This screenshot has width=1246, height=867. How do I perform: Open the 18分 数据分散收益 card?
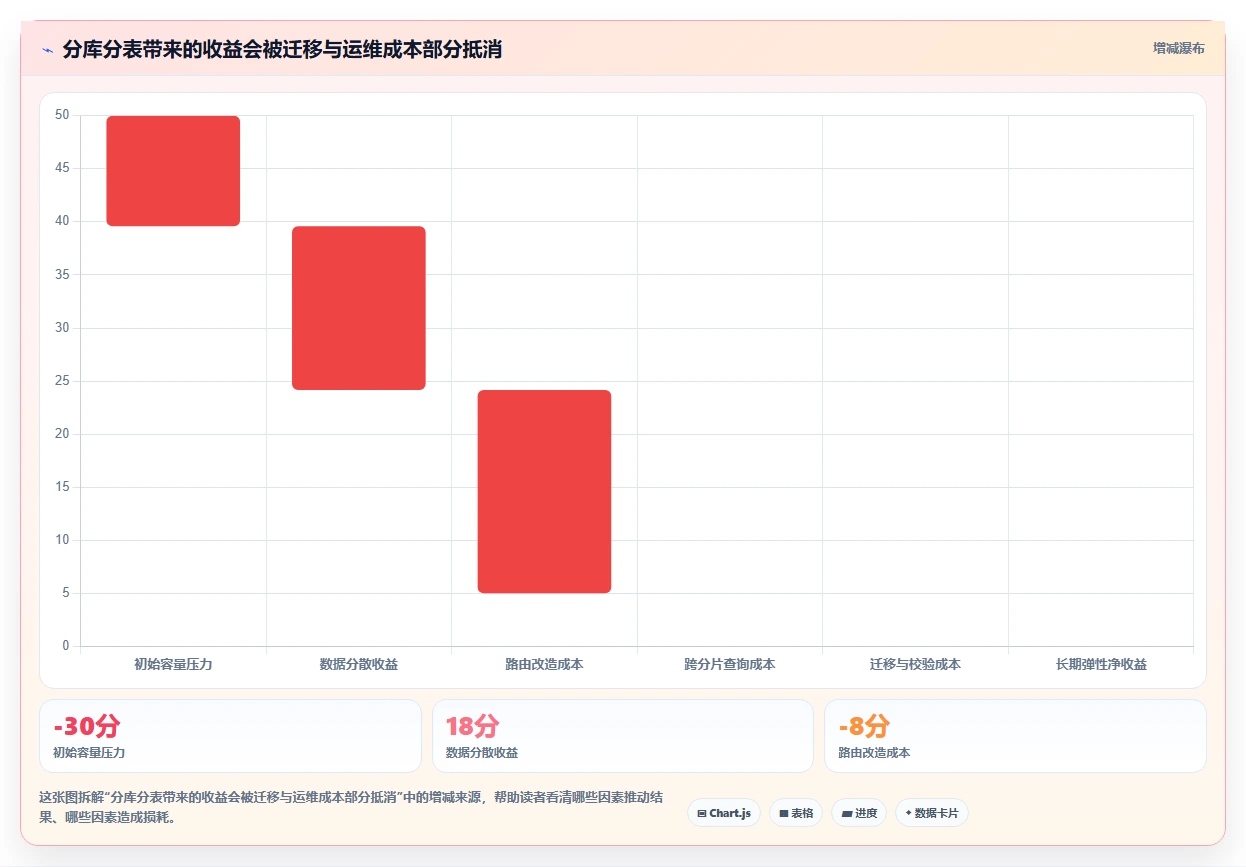click(x=623, y=736)
